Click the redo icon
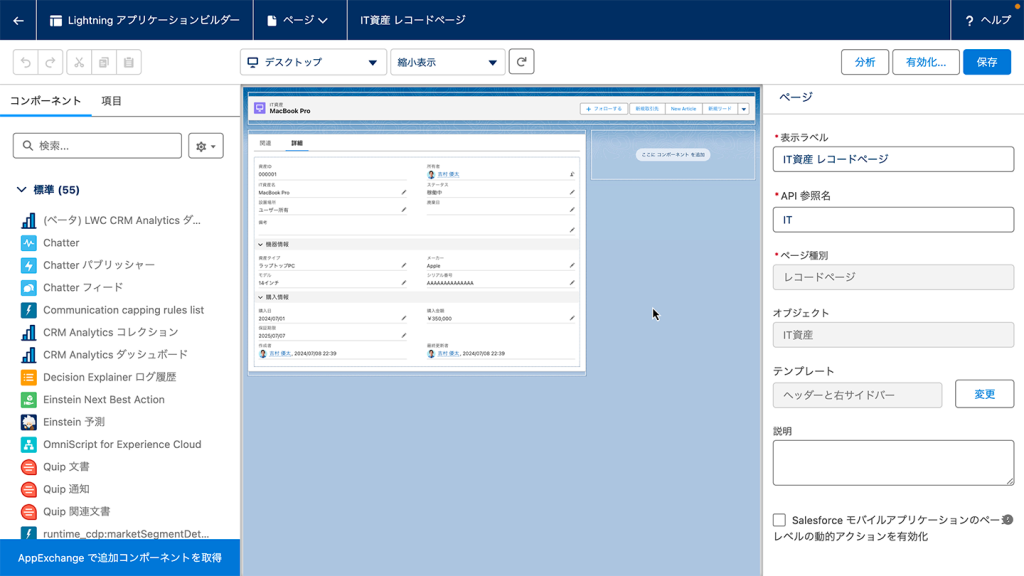Viewport: 1024px width, 576px height. (50, 62)
